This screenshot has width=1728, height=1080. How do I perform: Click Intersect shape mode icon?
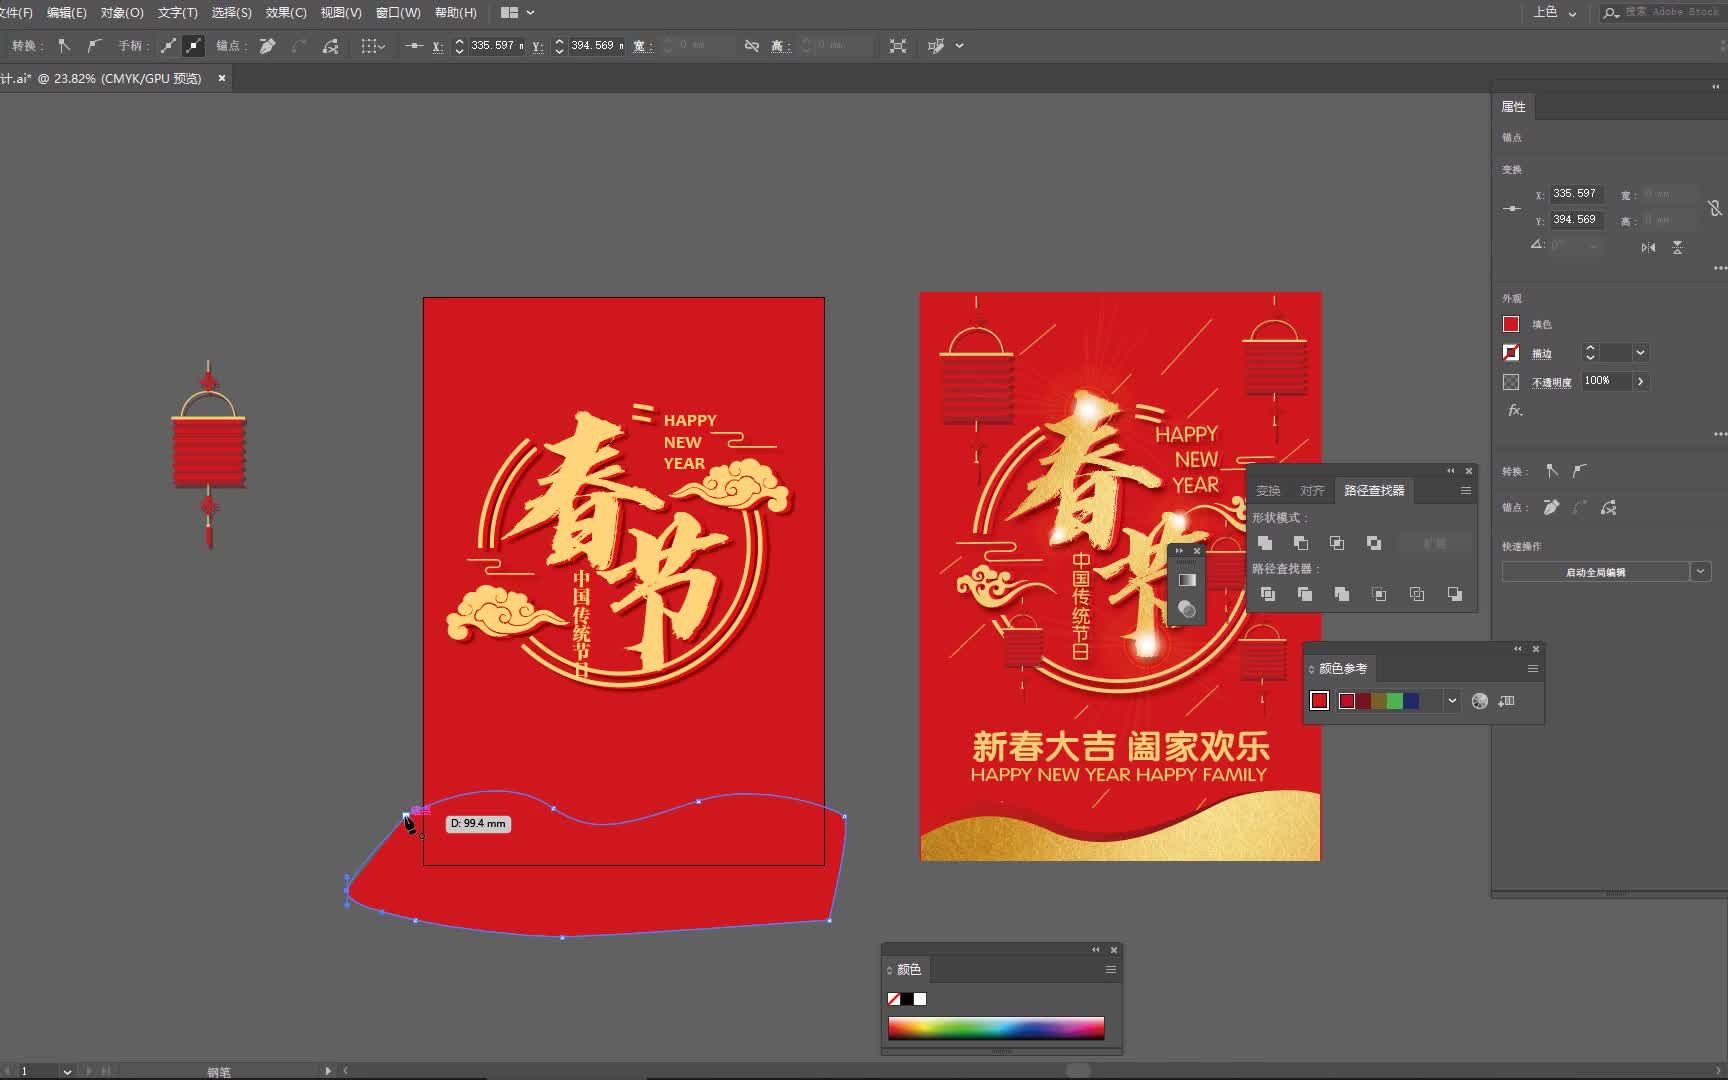[1337, 543]
